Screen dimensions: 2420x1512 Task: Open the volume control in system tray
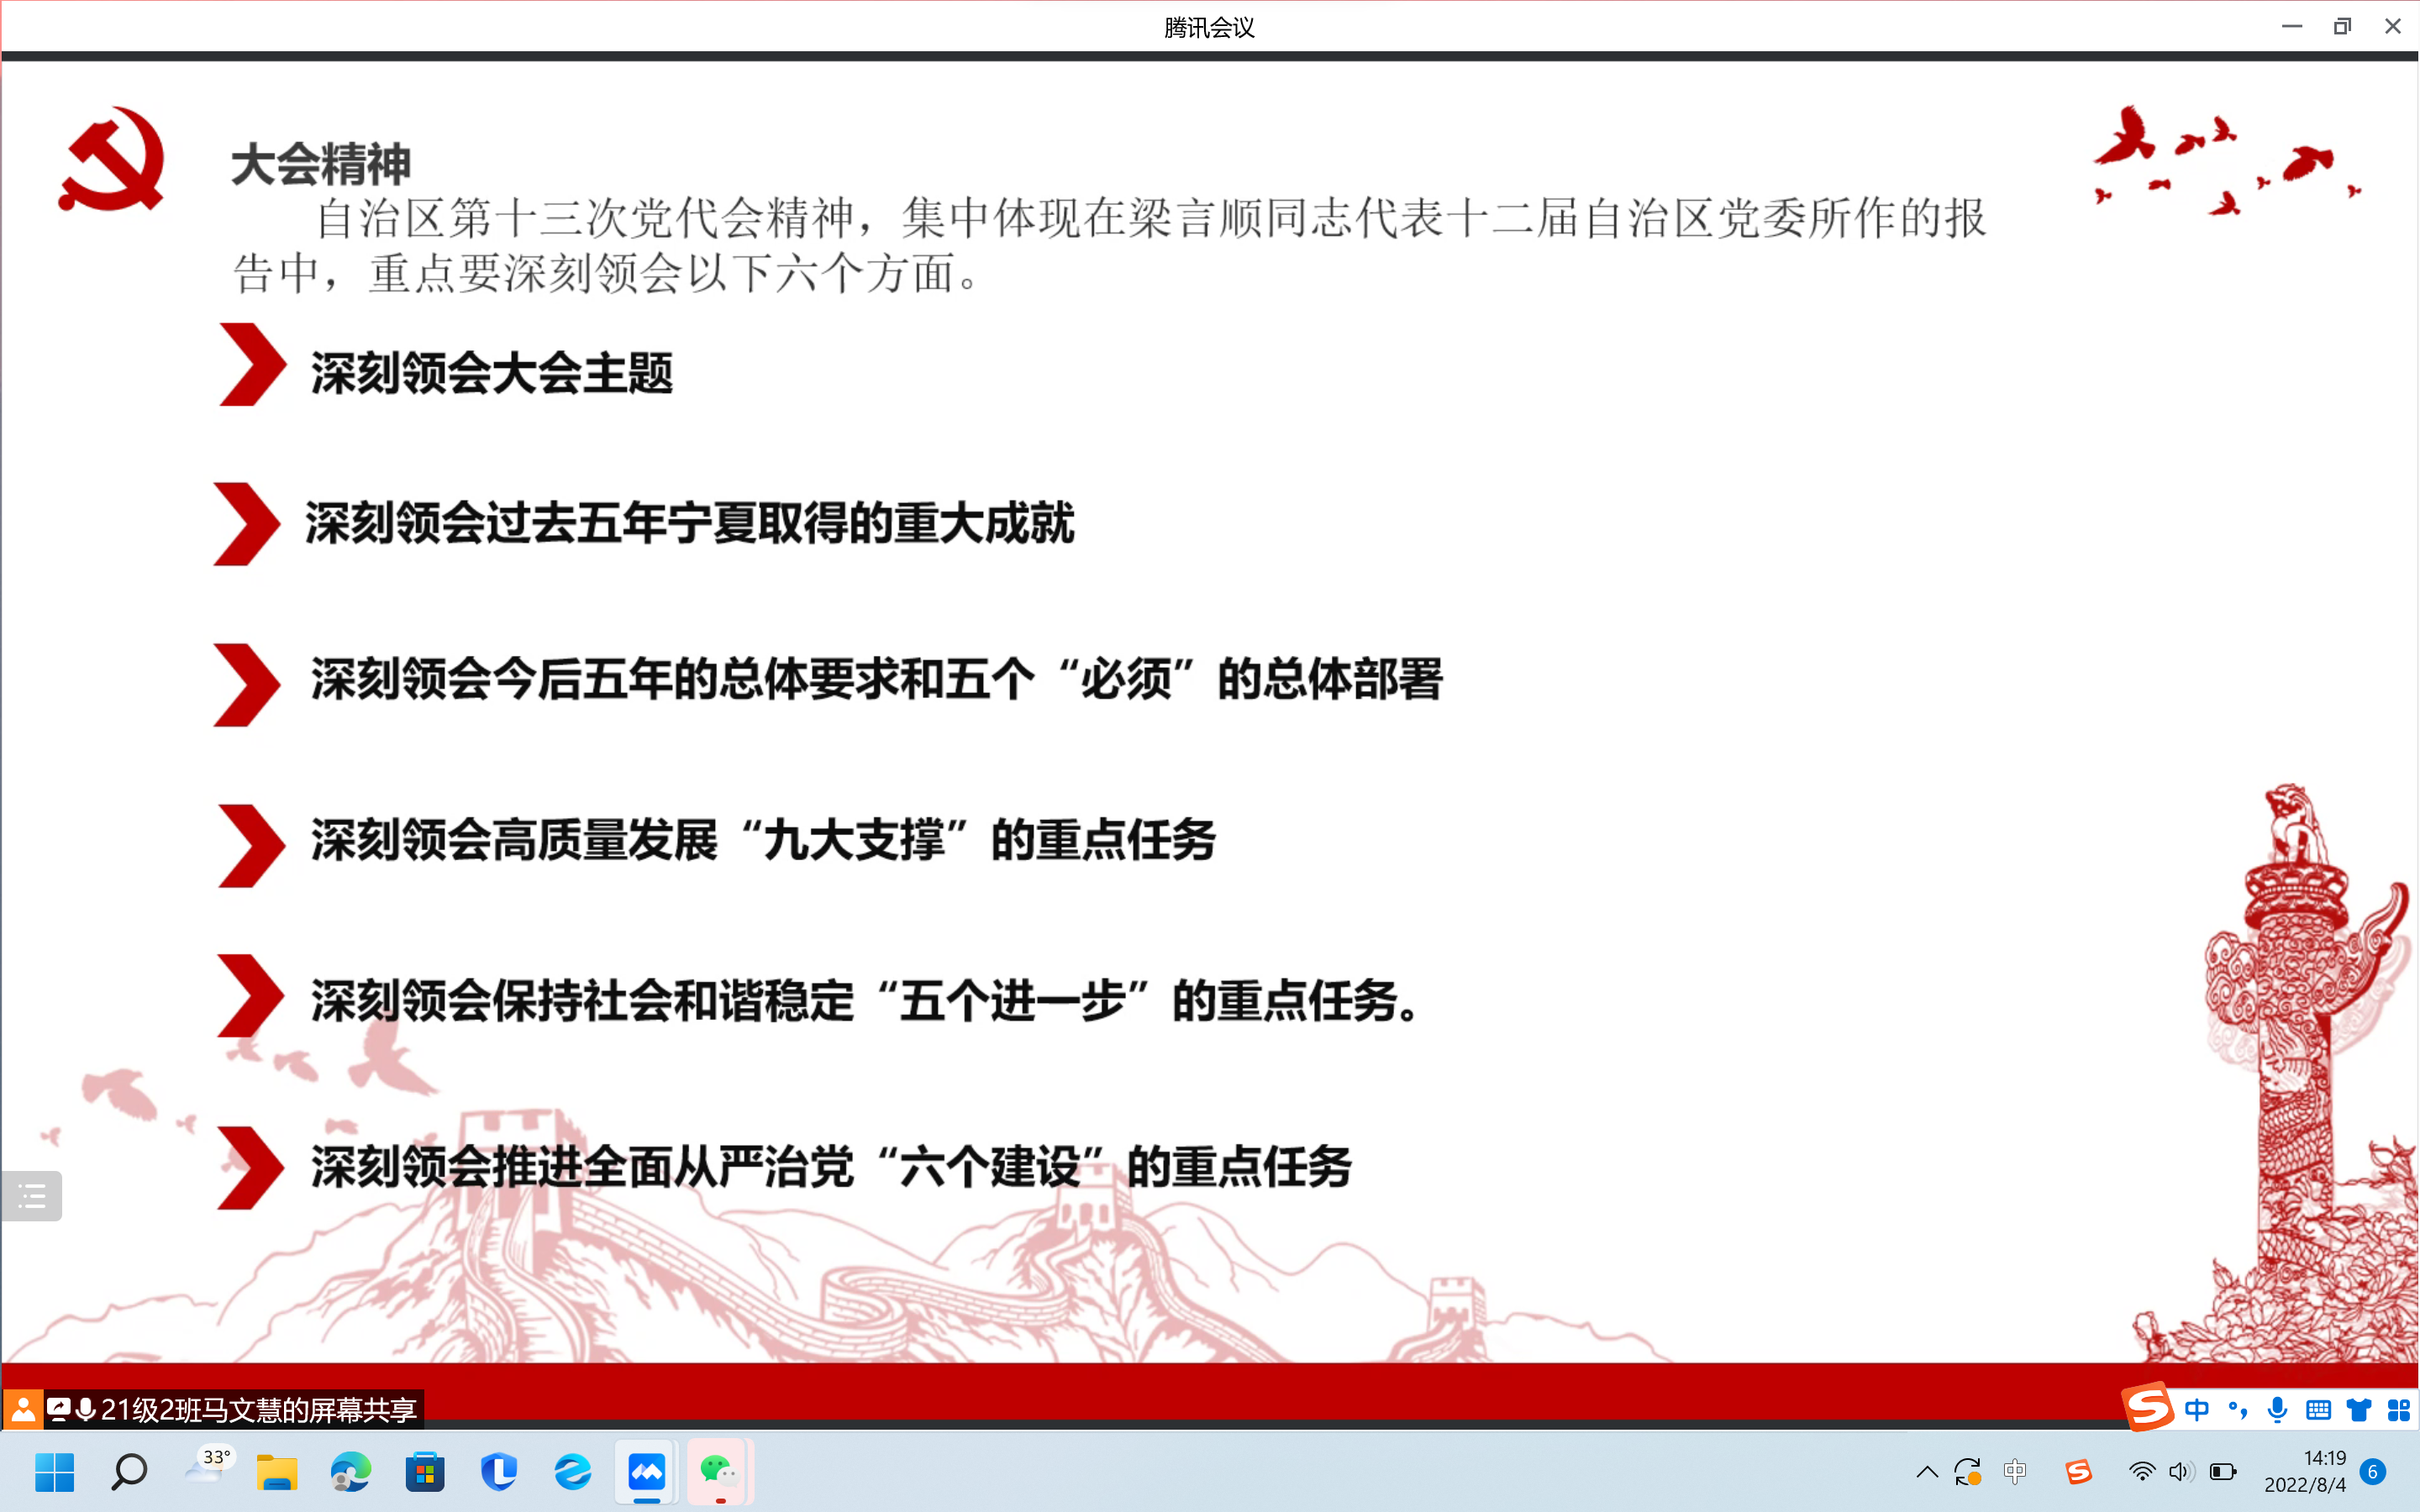click(x=2181, y=1471)
